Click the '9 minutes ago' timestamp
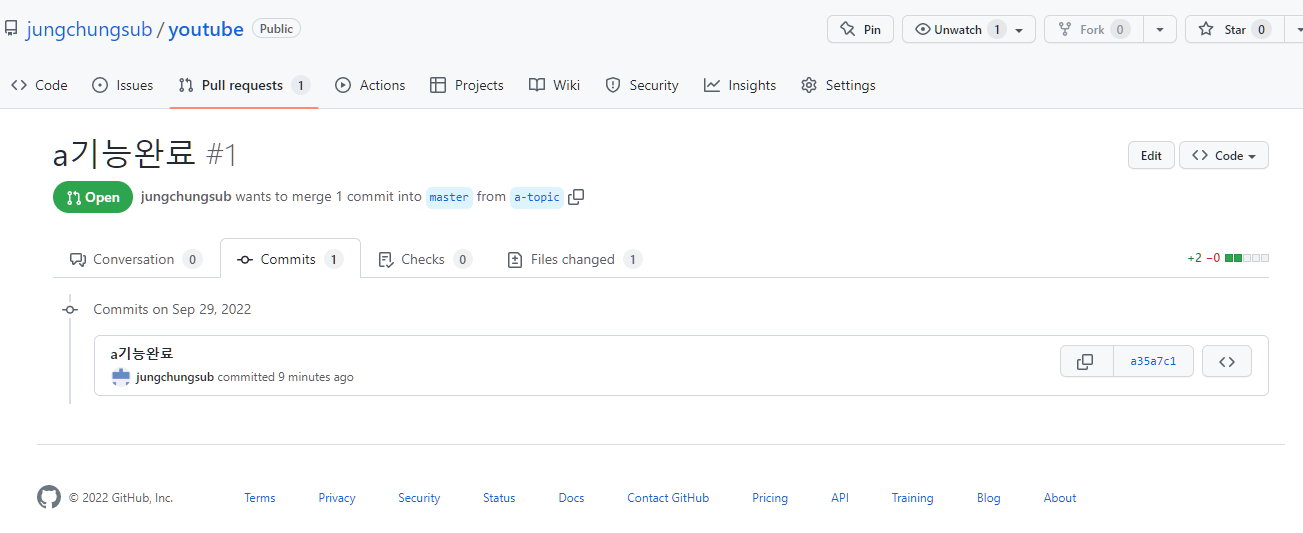The image size is (1303, 533). [x=316, y=377]
